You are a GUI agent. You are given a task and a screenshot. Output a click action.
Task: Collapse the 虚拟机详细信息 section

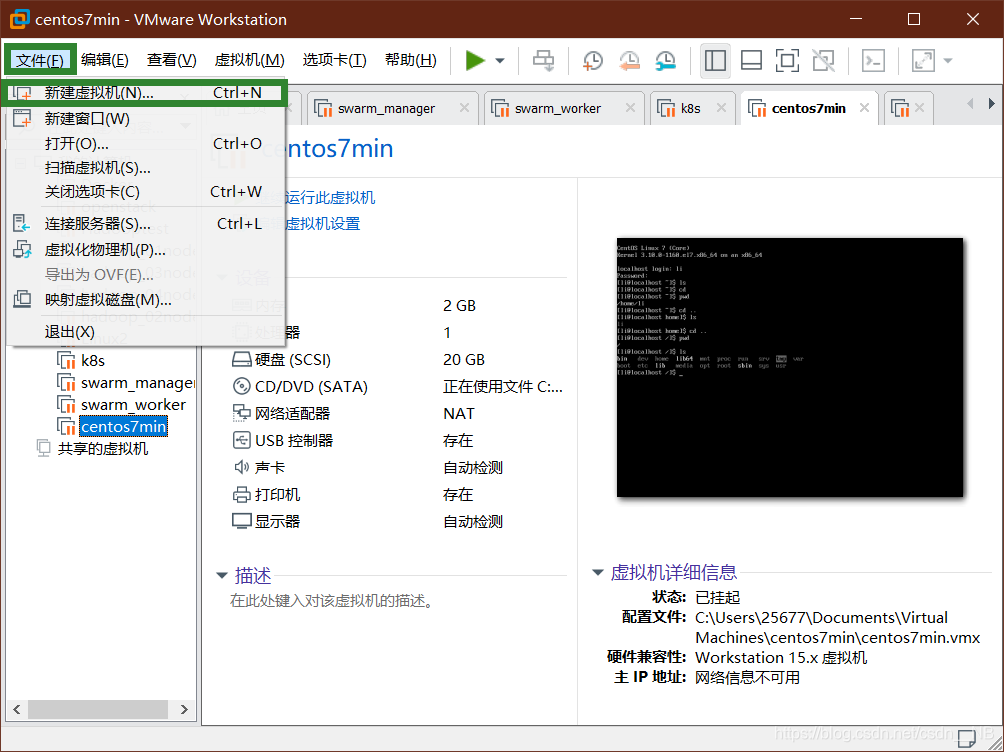598,572
